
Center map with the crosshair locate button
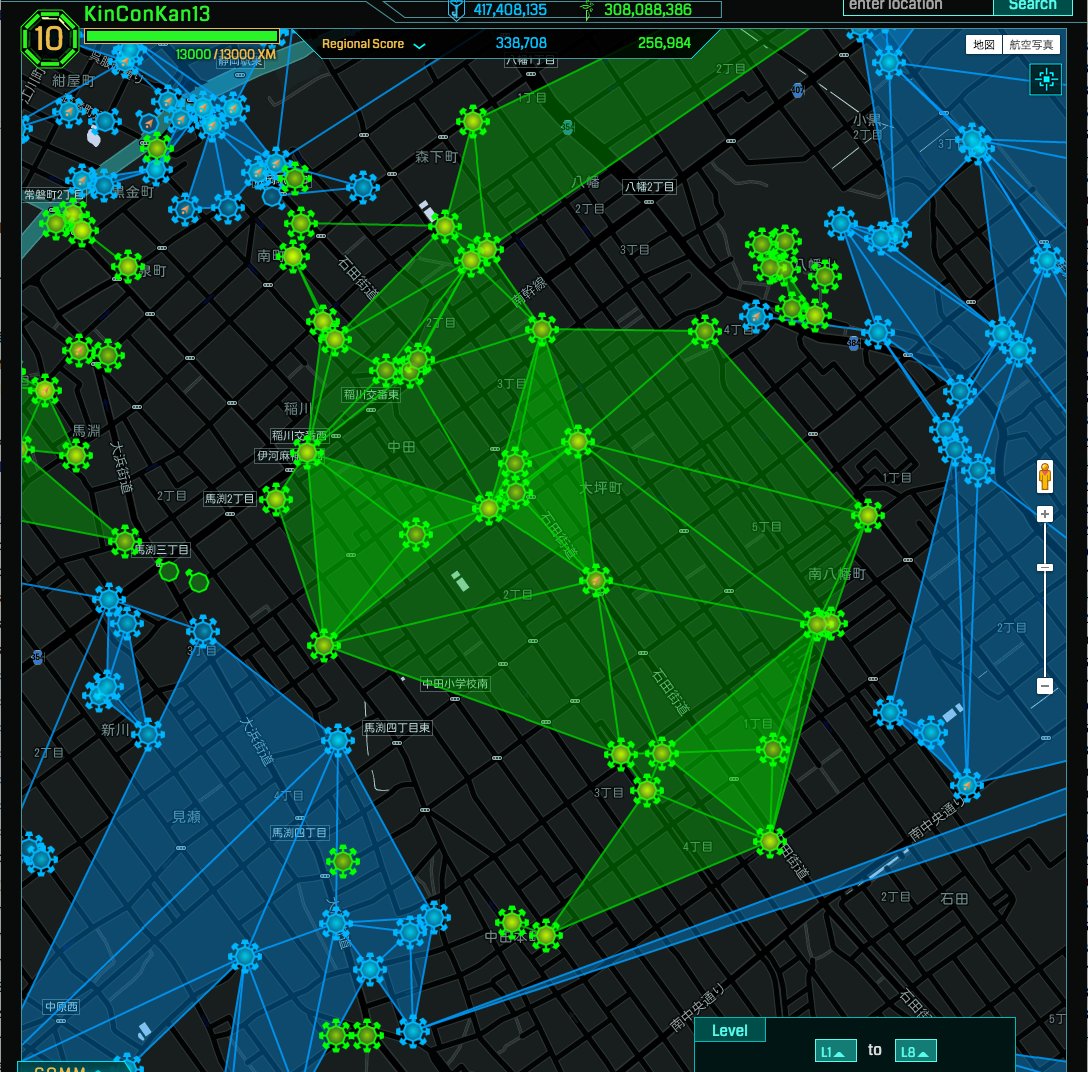(1046, 79)
